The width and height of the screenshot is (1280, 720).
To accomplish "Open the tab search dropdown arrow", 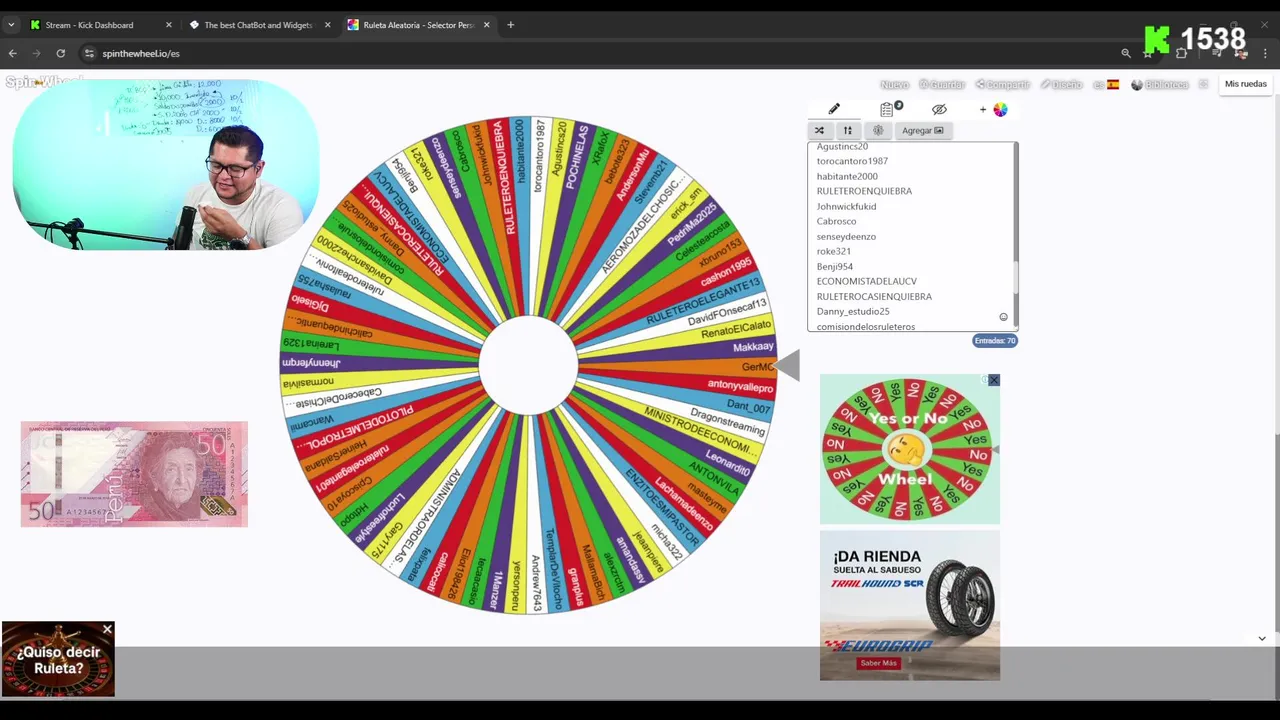I will click(x=11, y=25).
